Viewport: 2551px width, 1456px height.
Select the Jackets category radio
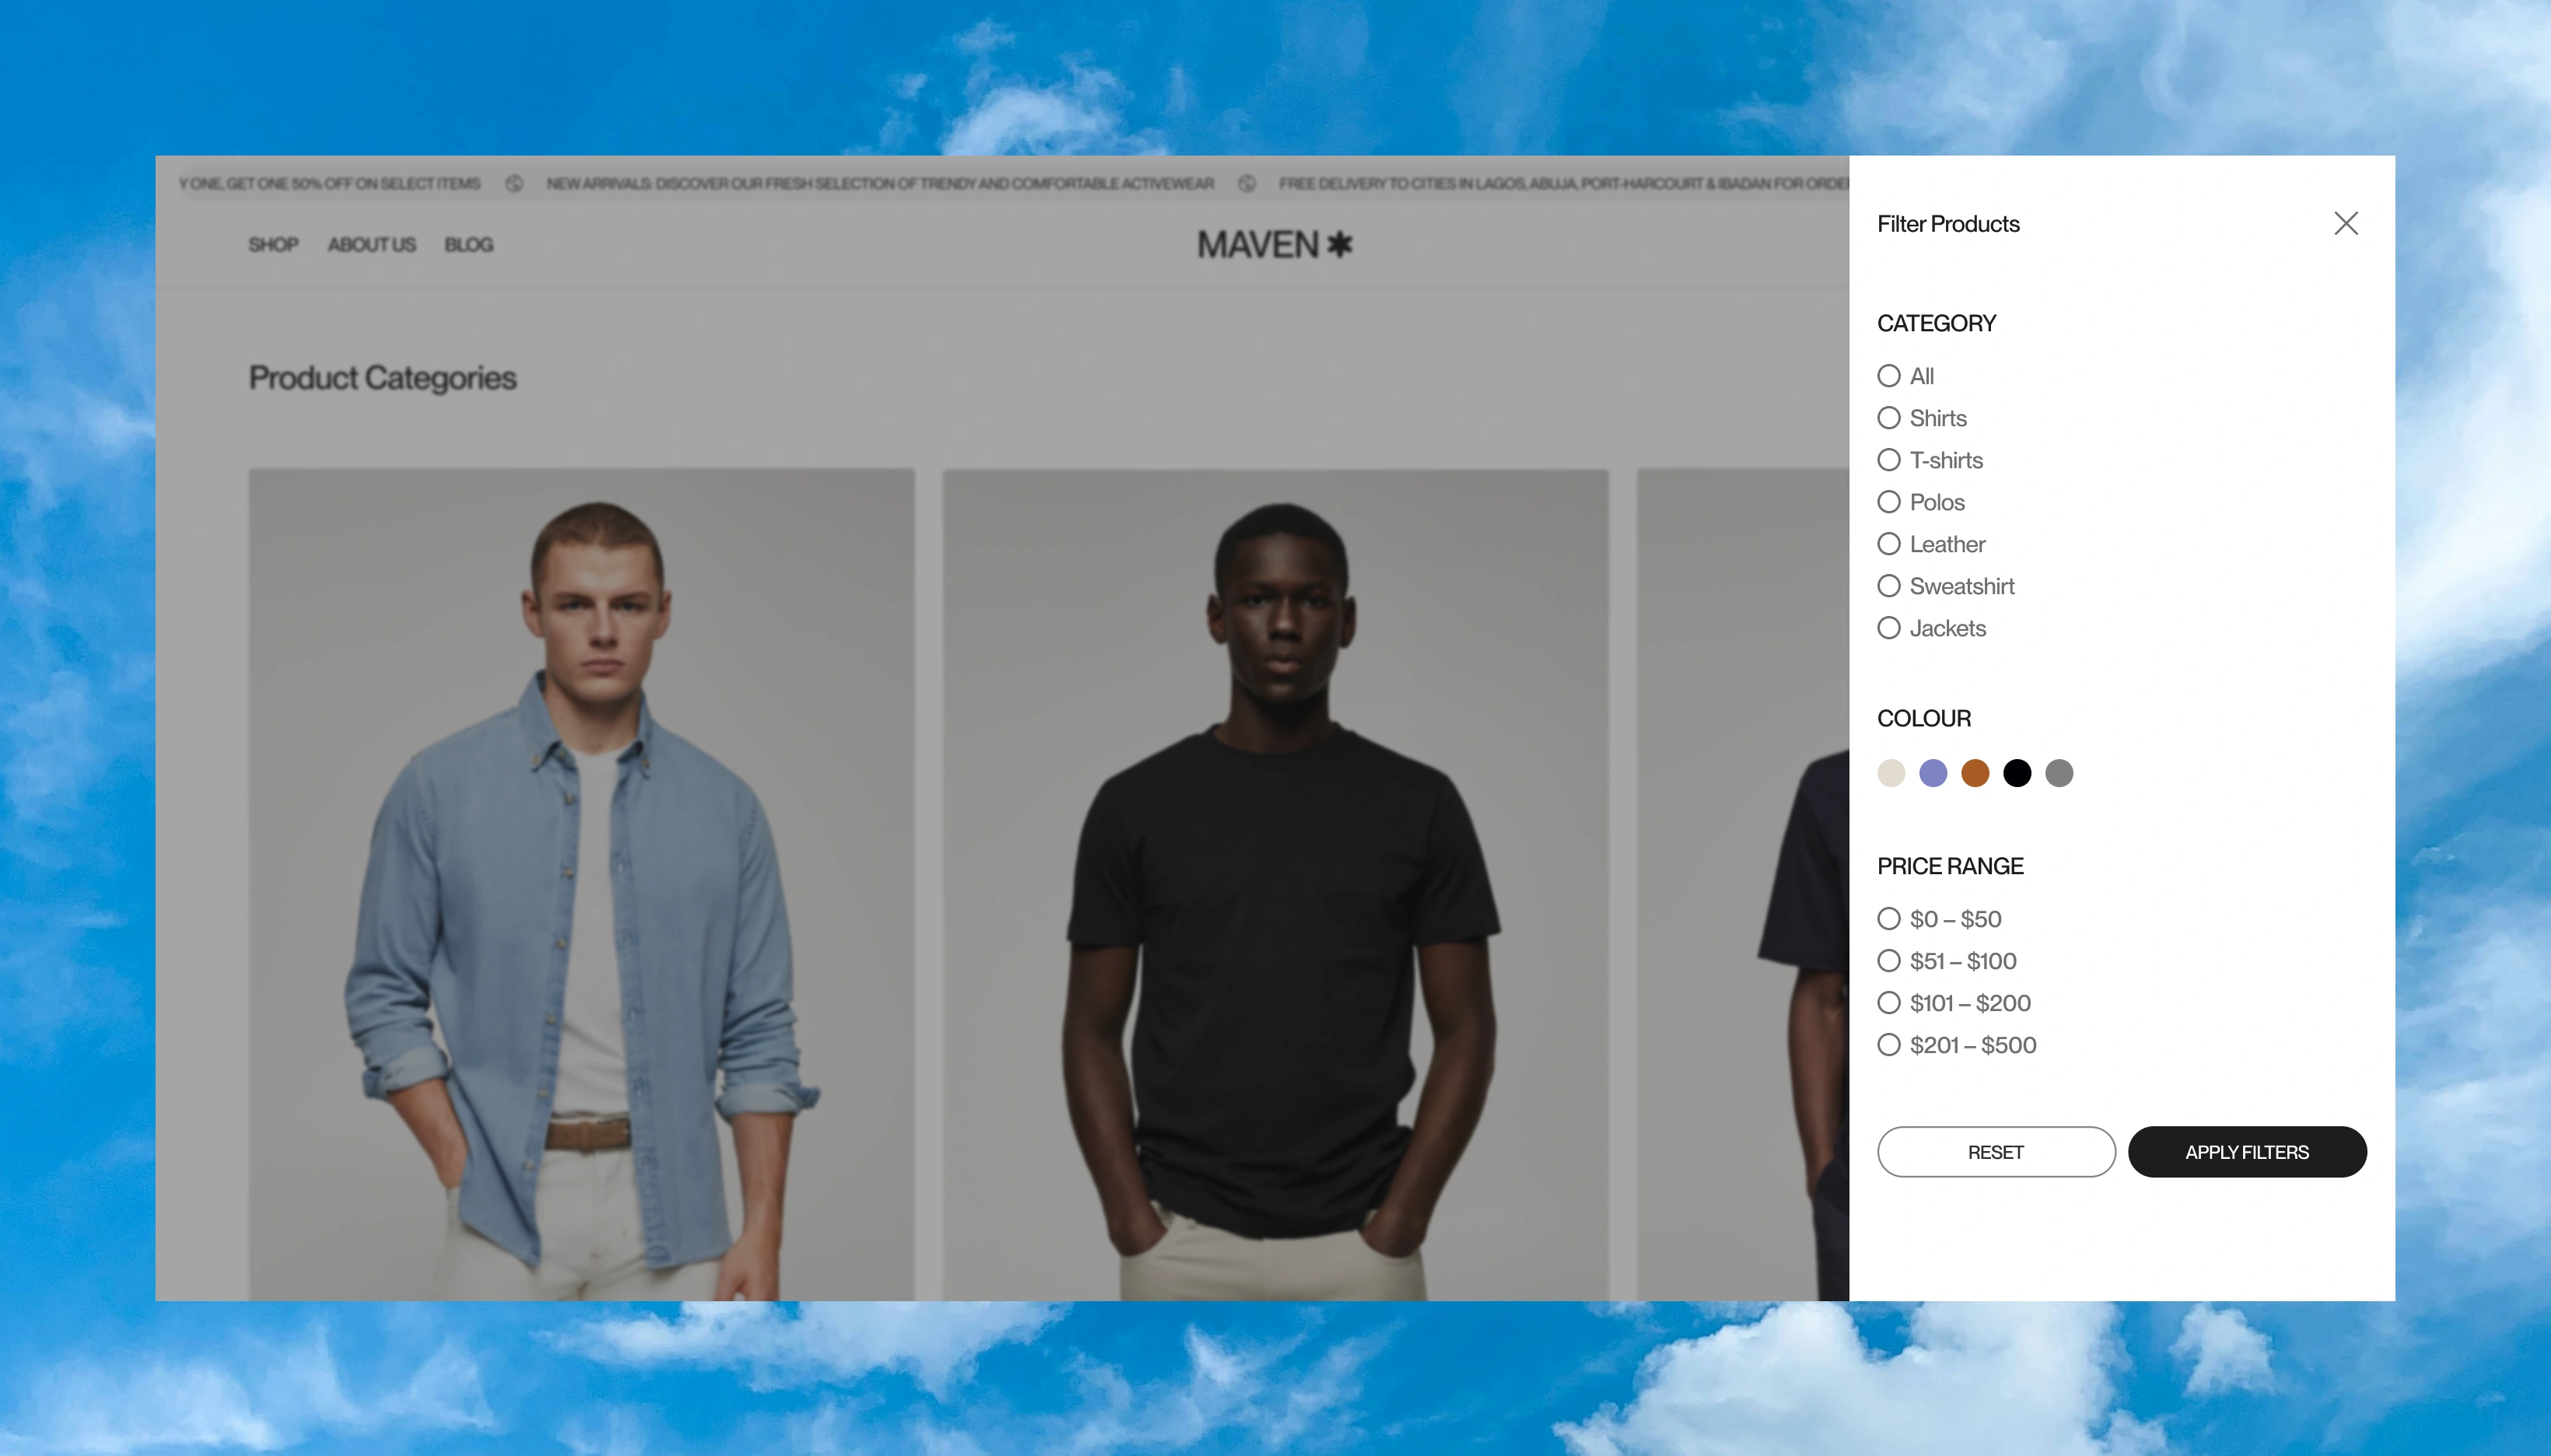click(1888, 628)
